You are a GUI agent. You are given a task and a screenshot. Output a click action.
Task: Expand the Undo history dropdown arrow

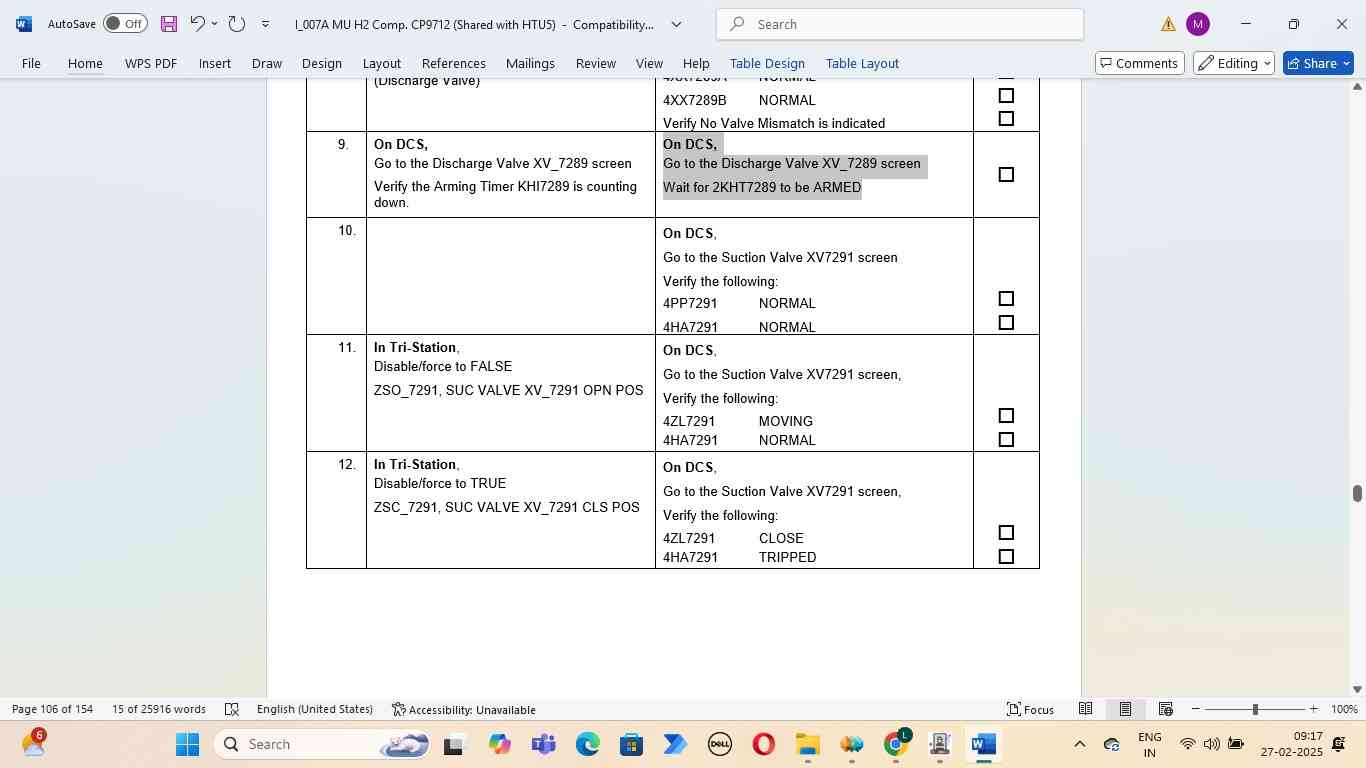(214, 24)
